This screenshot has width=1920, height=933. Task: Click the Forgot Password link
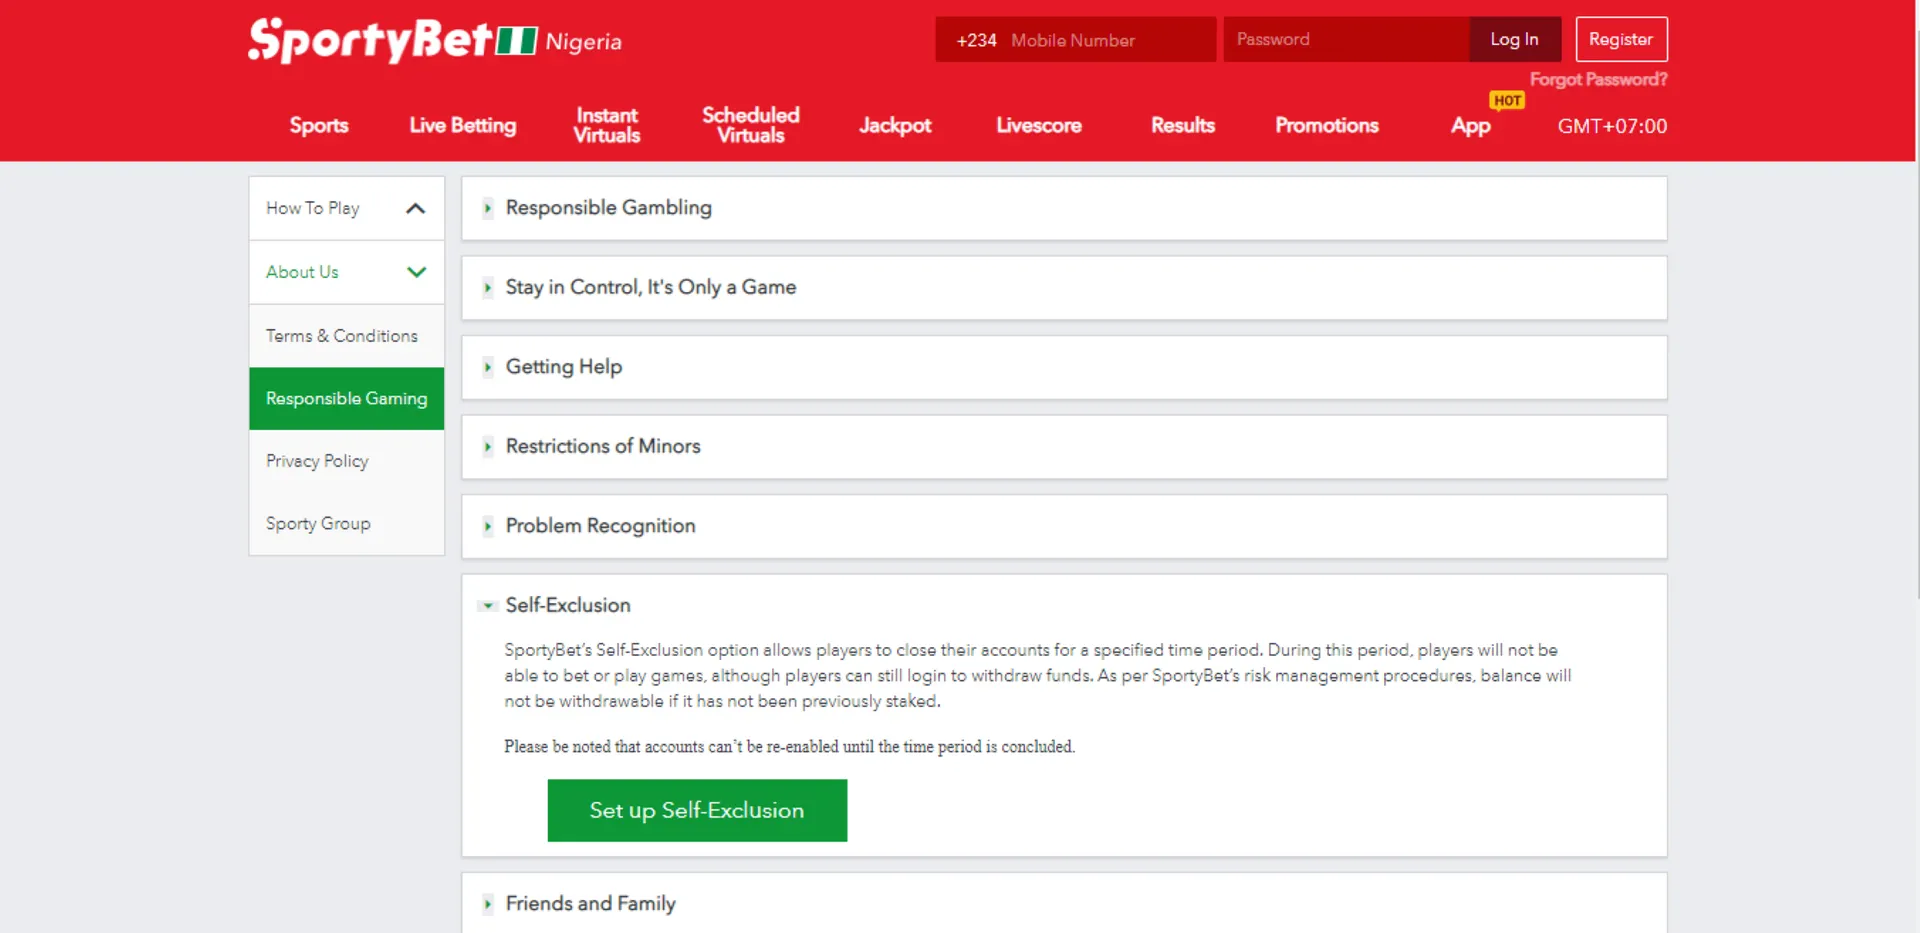pyautogui.click(x=1598, y=79)
